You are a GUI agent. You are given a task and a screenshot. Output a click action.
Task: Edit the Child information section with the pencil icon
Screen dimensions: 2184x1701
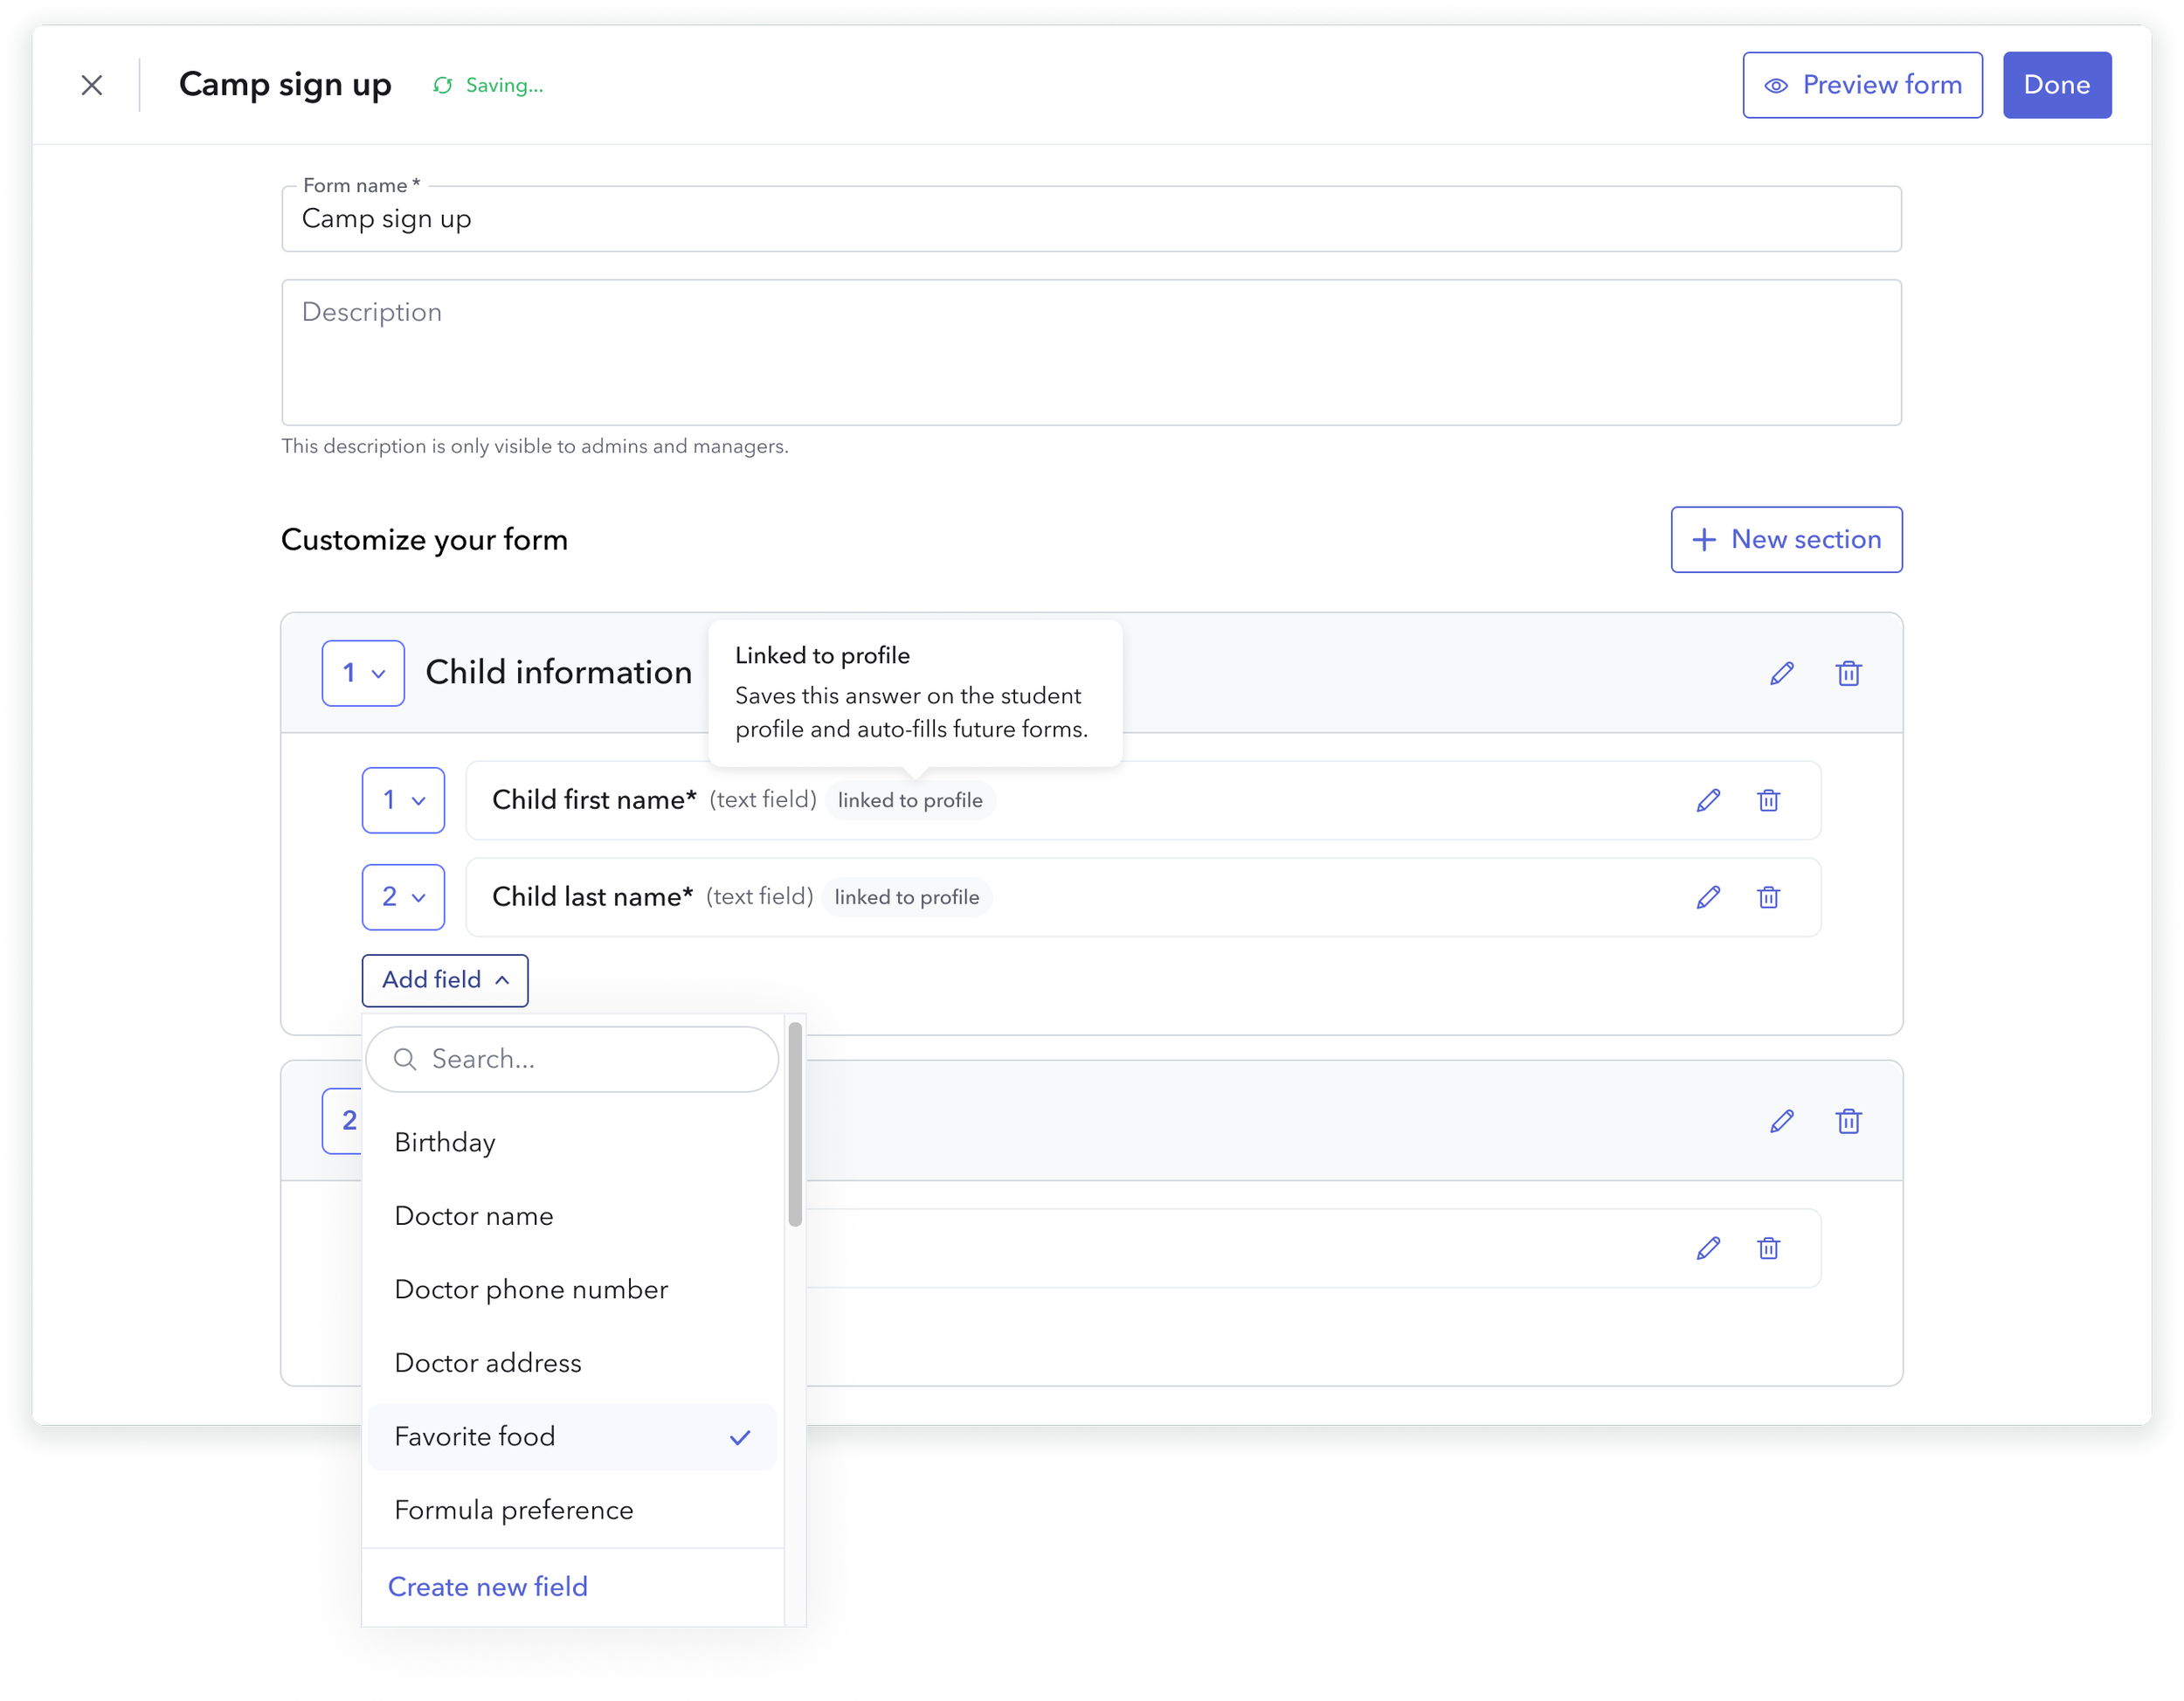pyautogui.click(x=1781, y=673)
